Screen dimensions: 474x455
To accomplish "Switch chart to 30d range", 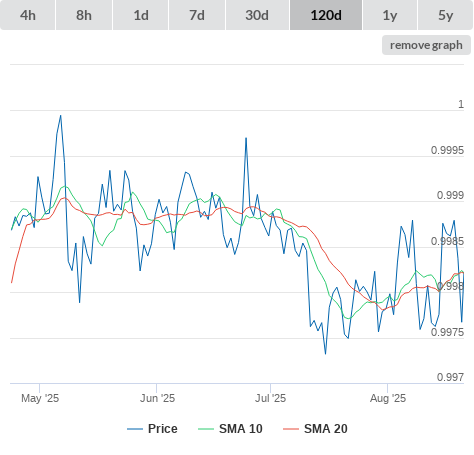I will [257, 15].
